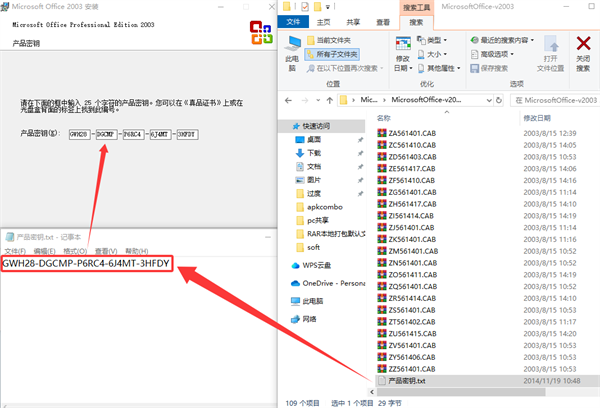Click the refresh button beside address bar
600x408 pixels.
499,100
